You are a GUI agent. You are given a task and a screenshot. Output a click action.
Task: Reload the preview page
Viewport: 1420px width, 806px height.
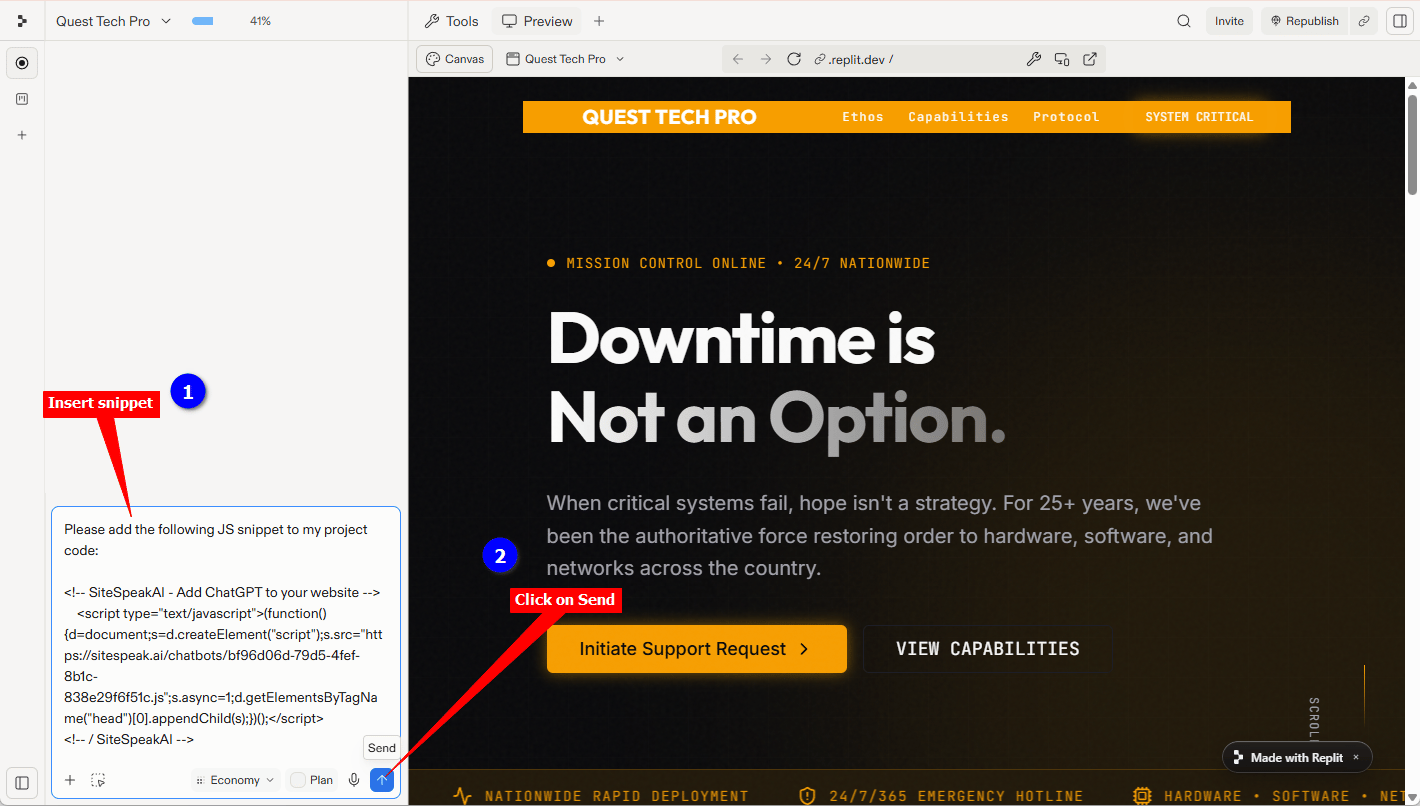point(794,59)
